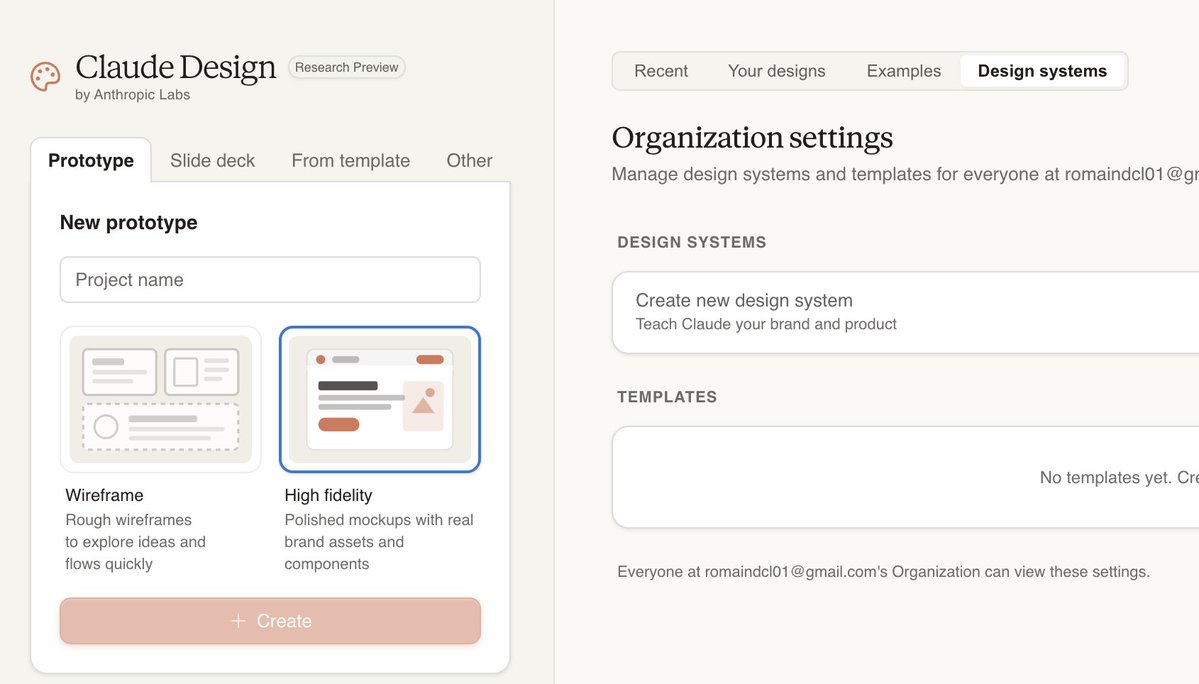Screen dimensions: 1199x684
Task: Switch to the Slide deck tab
Action: pyautogui.click(x=213, y=160)
